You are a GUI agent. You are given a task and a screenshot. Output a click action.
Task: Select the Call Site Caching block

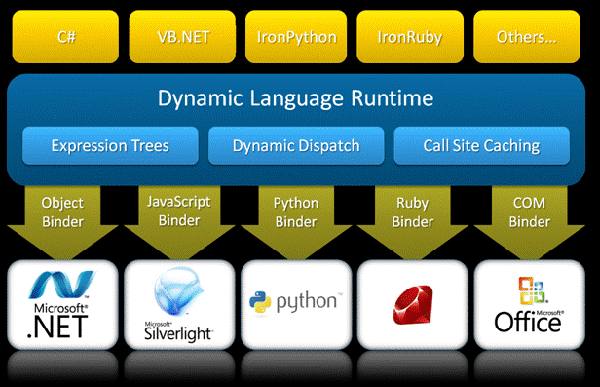482,146
